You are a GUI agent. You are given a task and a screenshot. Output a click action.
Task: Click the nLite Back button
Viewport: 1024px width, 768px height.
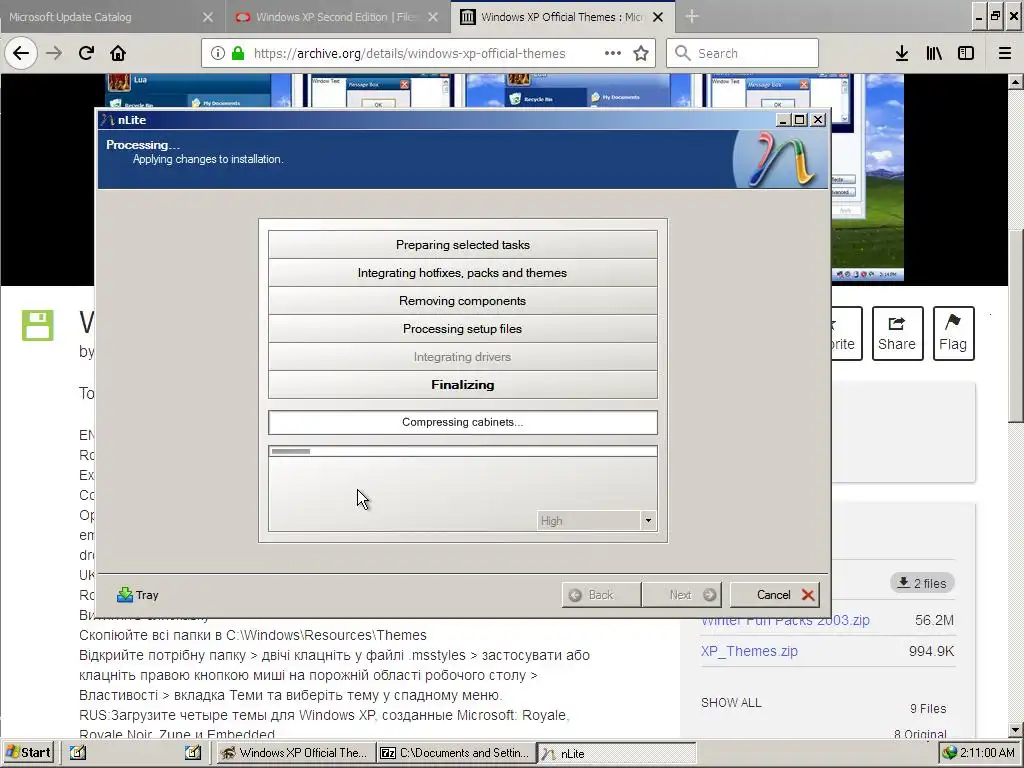click(601, 595)
